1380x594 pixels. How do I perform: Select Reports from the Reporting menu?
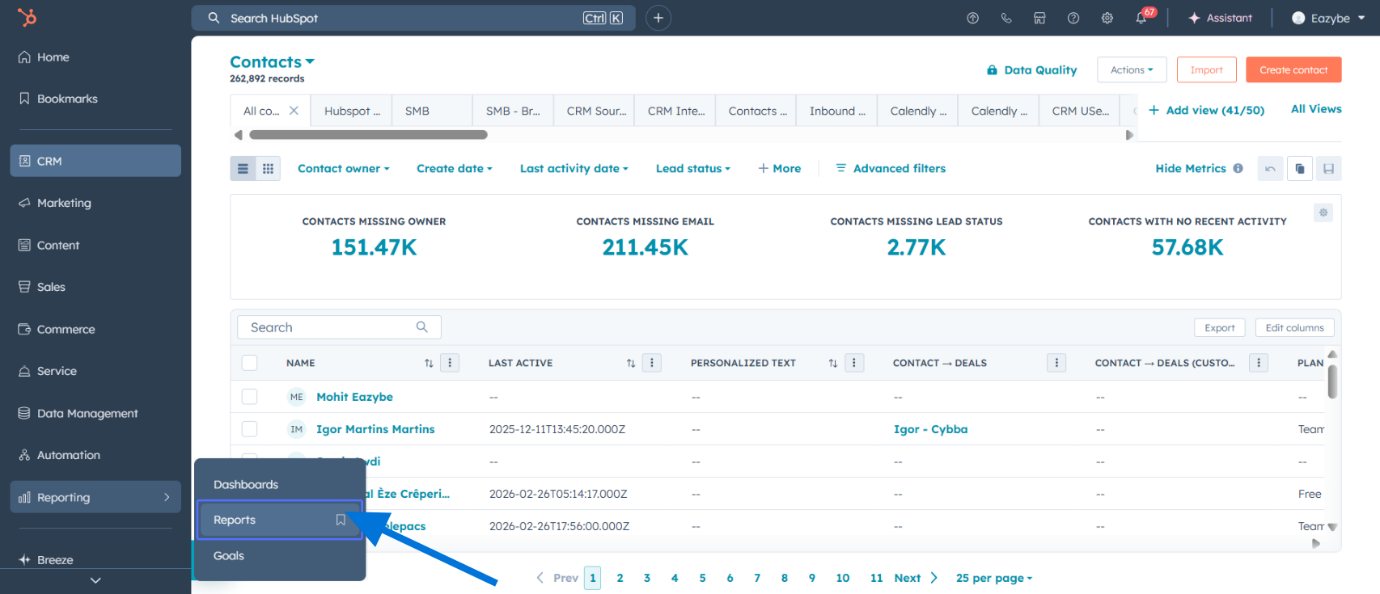coord(235,519)
